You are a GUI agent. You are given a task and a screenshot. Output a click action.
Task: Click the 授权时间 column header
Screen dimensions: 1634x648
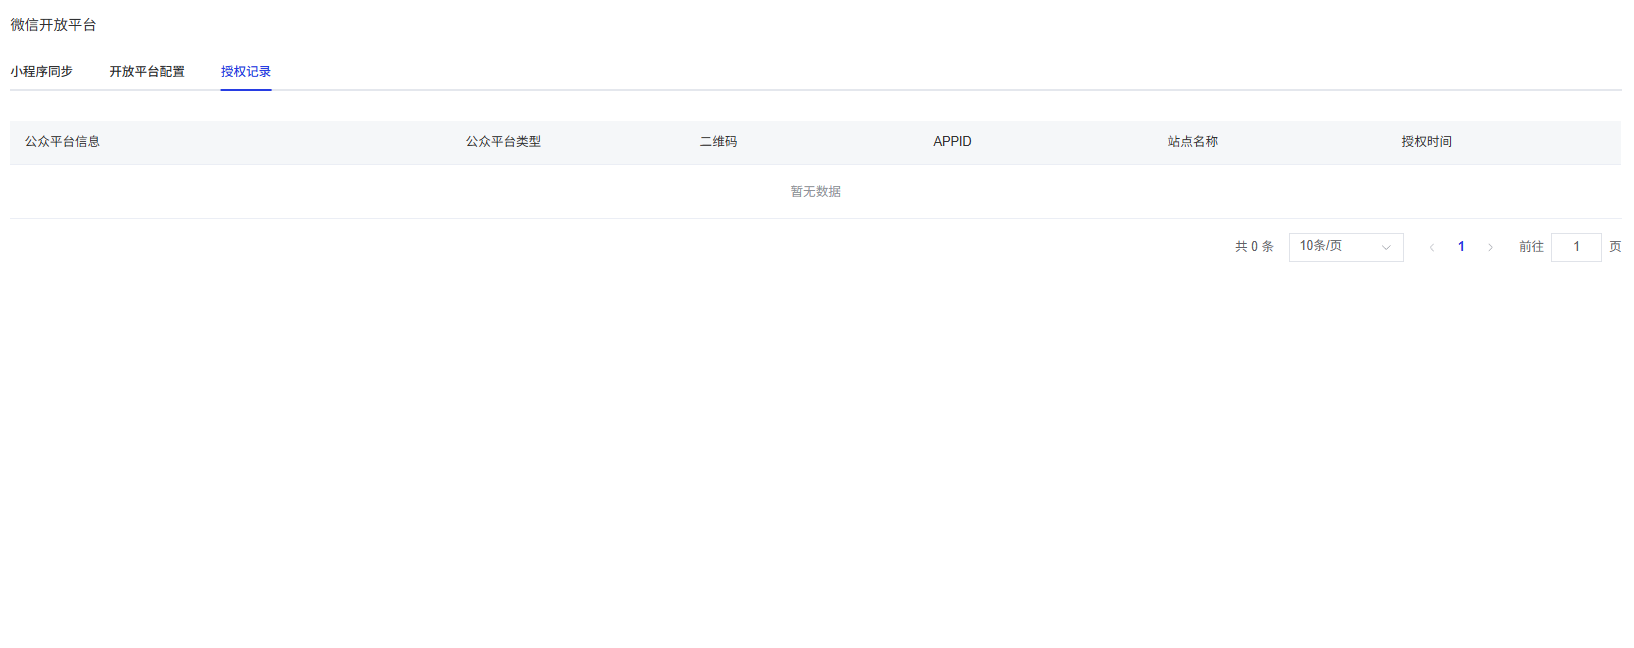[x=1426, y=142]
